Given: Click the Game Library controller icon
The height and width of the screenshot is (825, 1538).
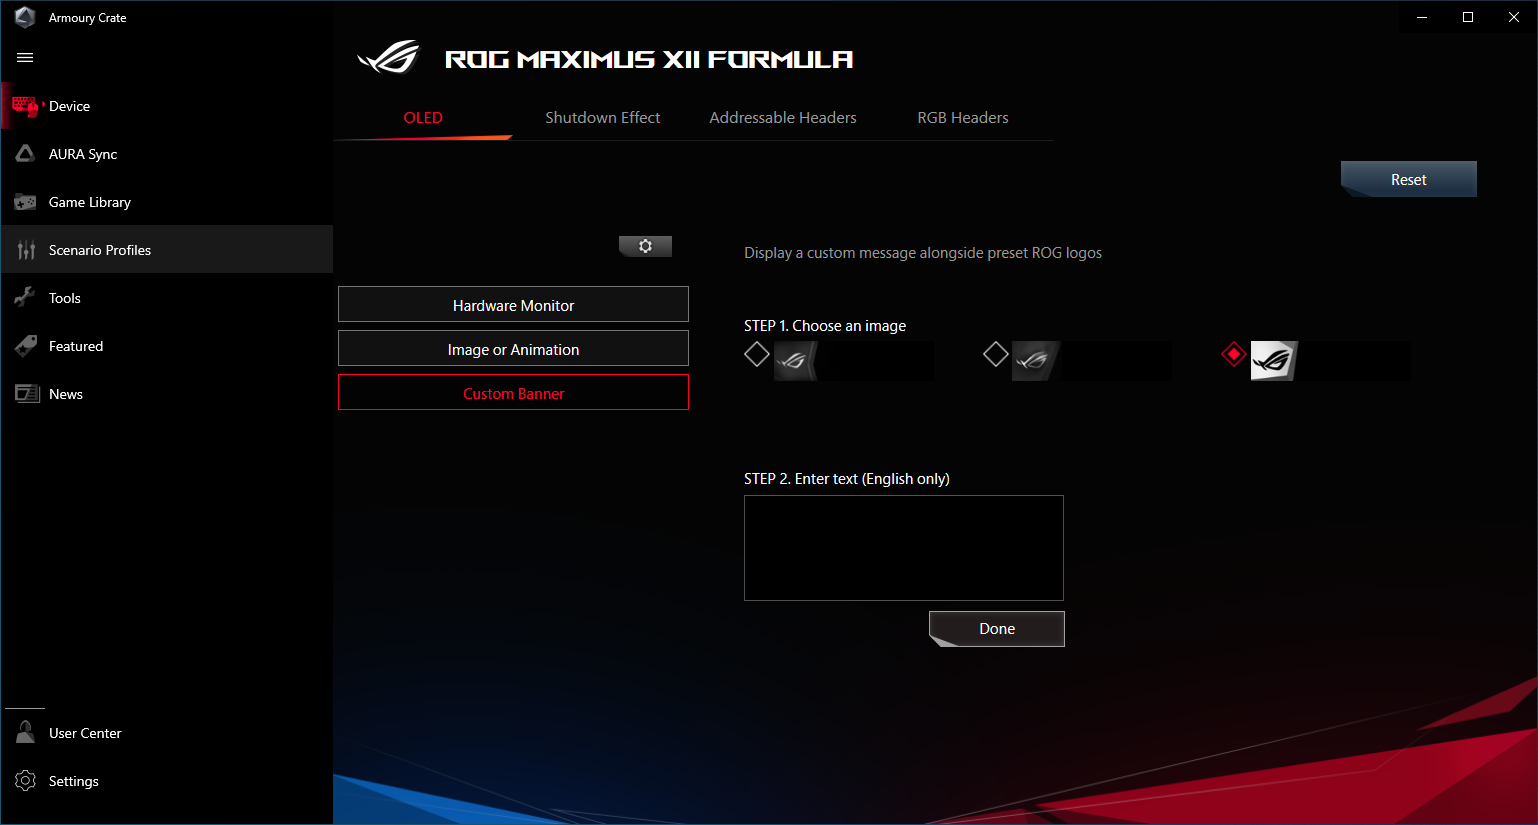Looking at the screenshot, I should [25, 202].
